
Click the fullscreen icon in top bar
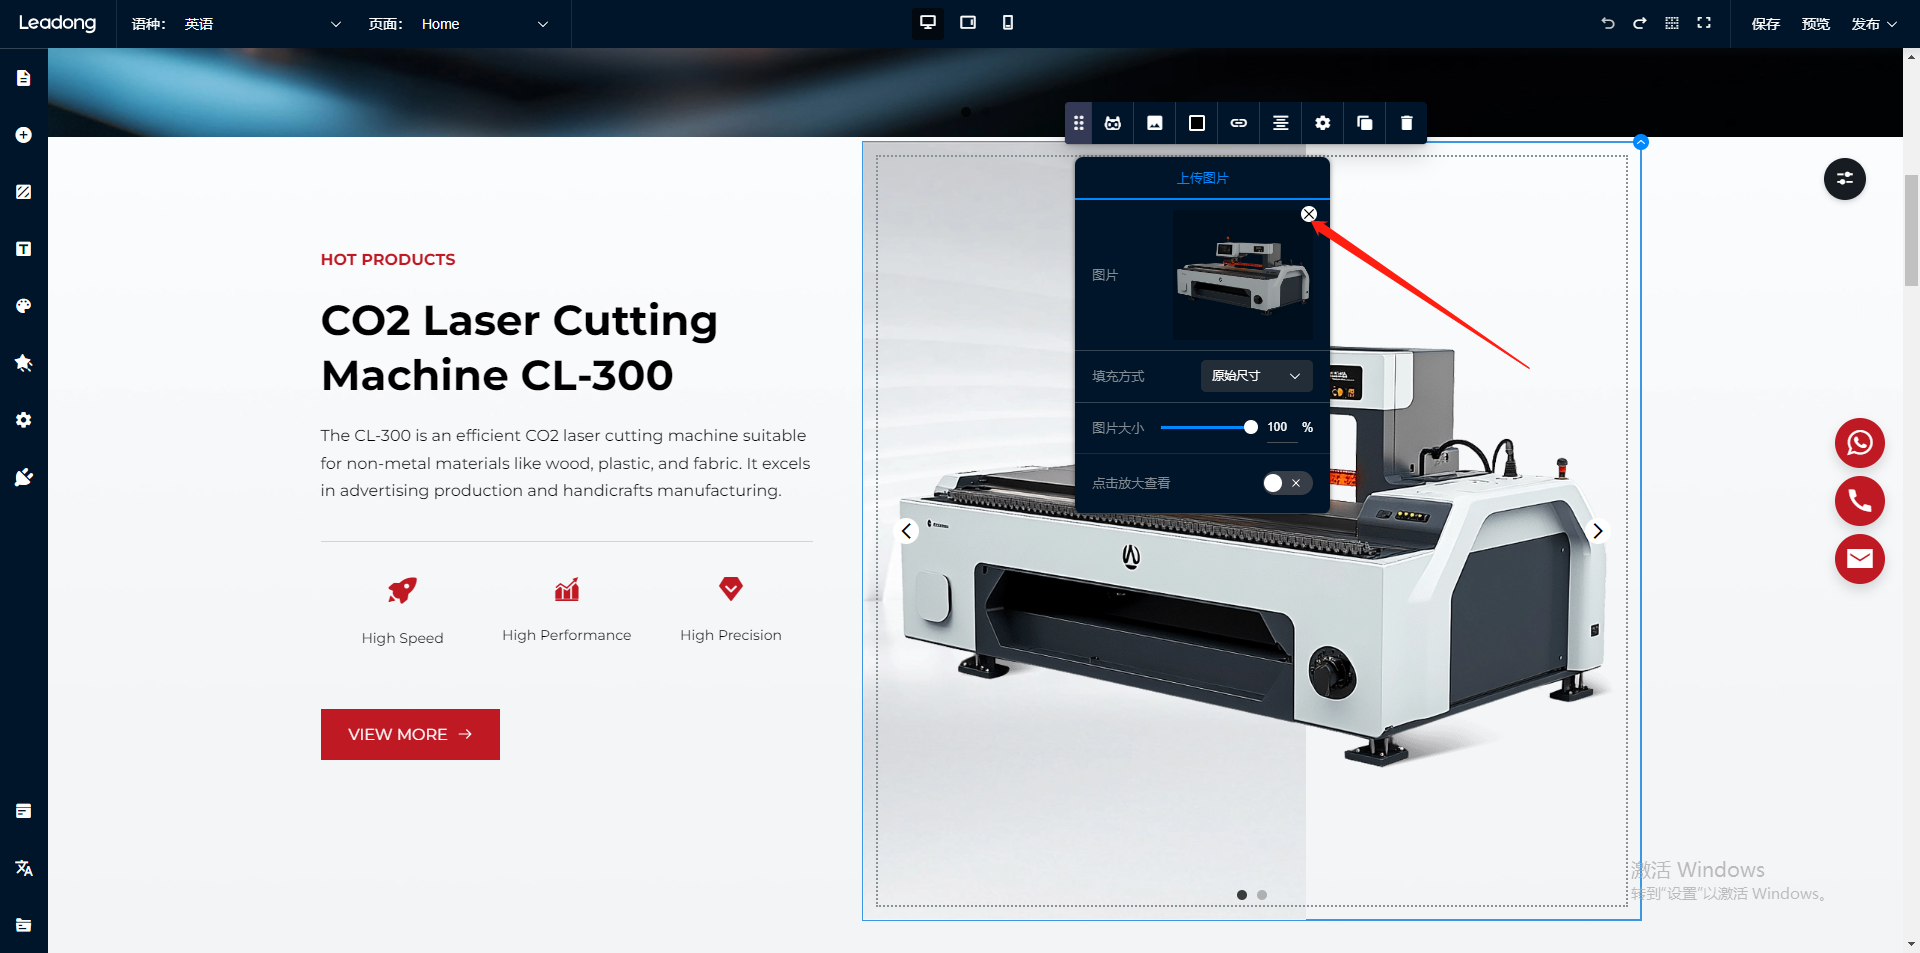coord(1704,23)
